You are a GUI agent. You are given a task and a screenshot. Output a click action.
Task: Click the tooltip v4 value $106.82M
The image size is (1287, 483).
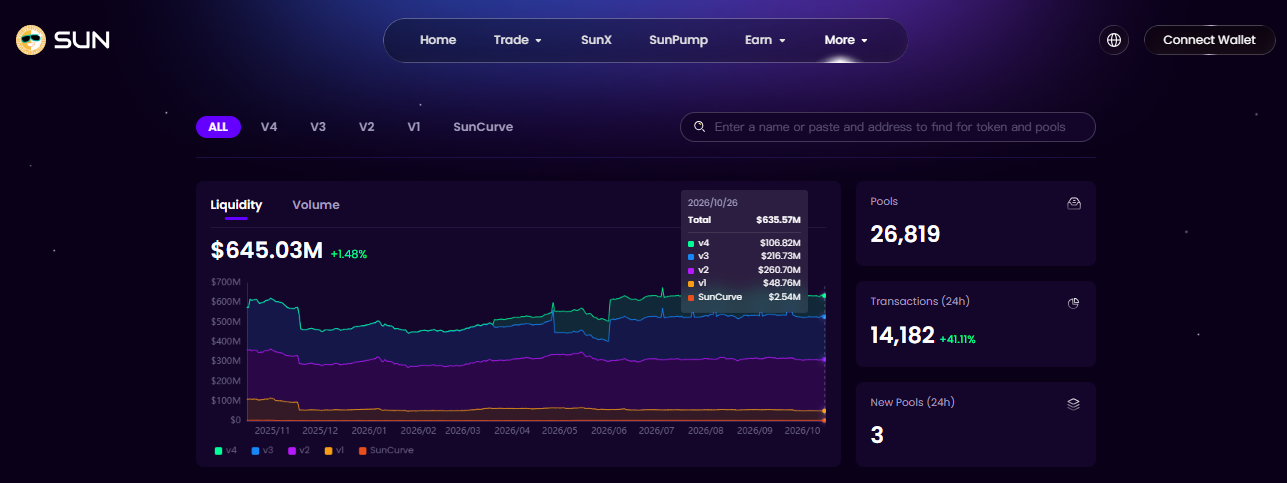tap(780, 242)
